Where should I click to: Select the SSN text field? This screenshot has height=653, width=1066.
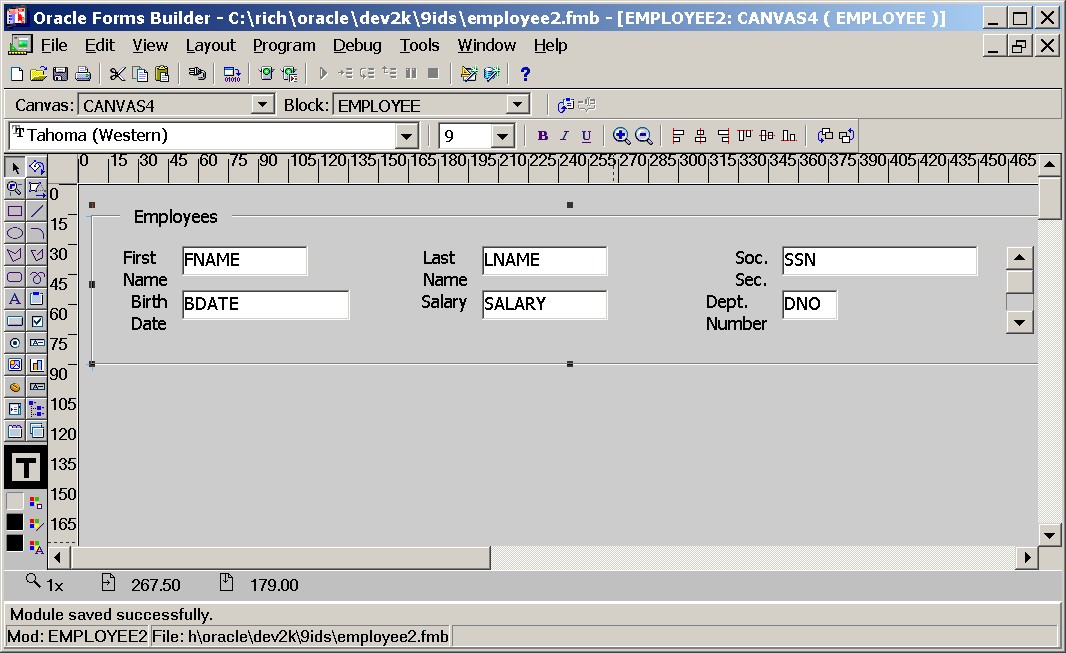pos(880,260)
